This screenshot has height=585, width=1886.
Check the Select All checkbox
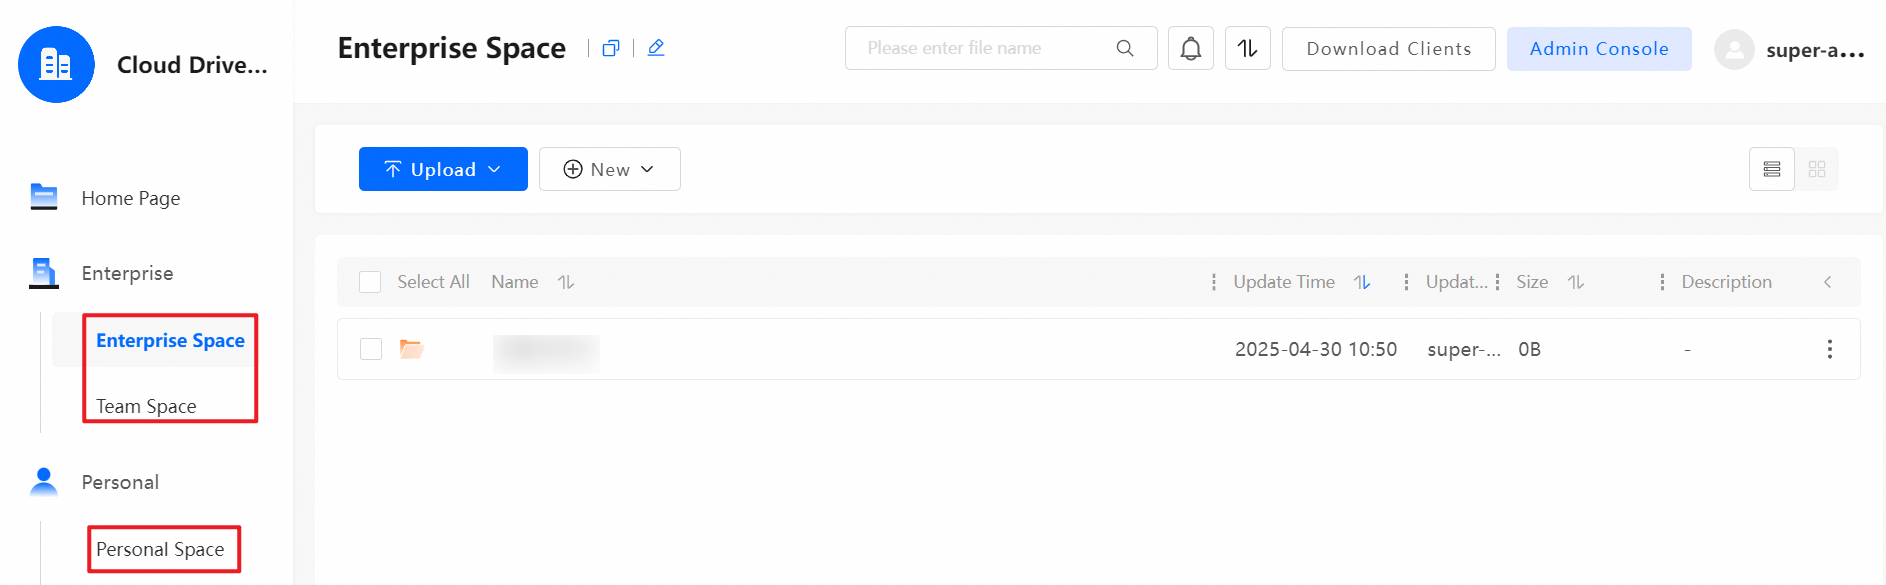pyautogui.click(x=370, y=282)
